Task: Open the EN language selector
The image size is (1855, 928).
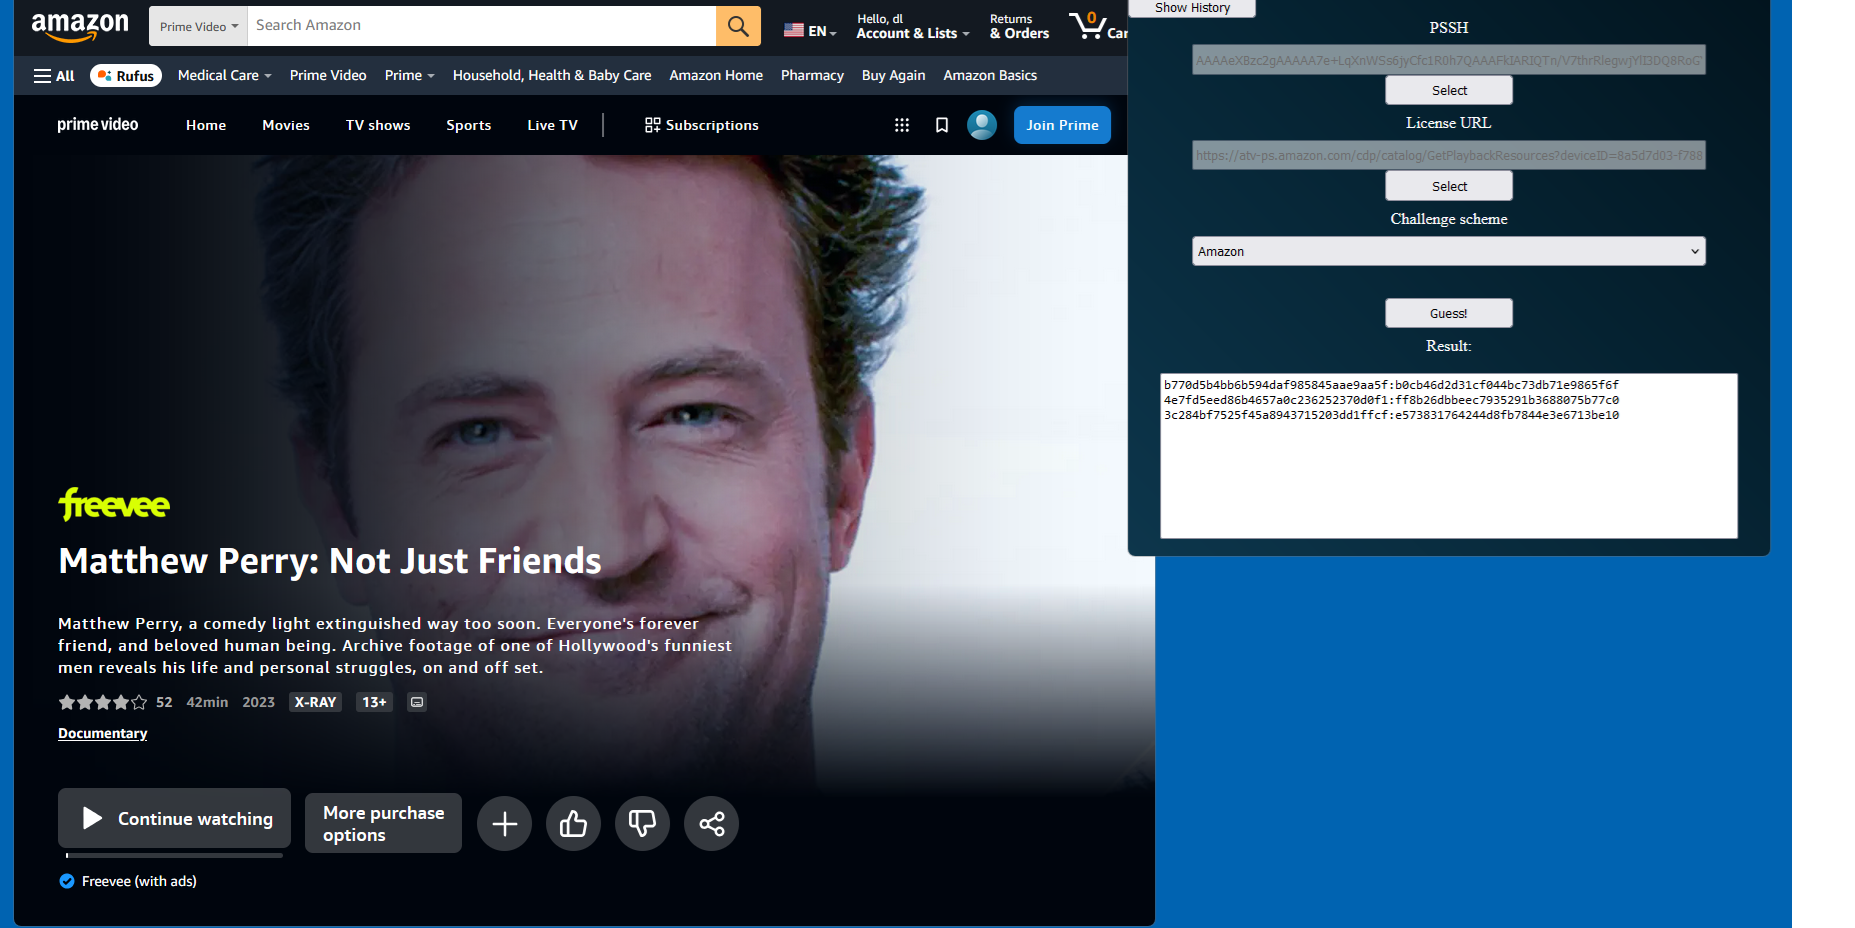Action: point(810,31)
